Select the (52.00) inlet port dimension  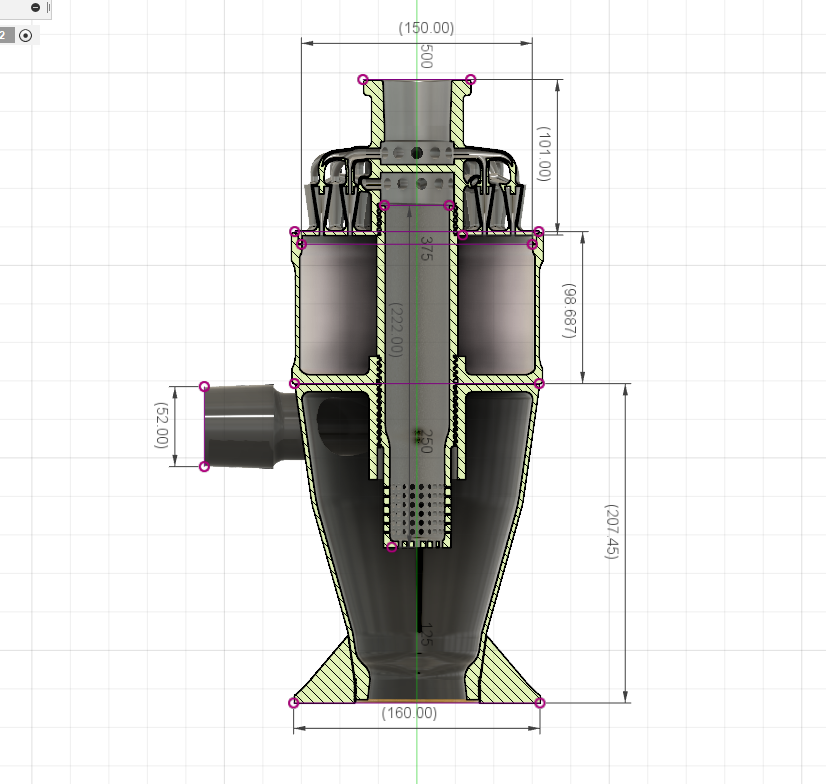point(163,426)
